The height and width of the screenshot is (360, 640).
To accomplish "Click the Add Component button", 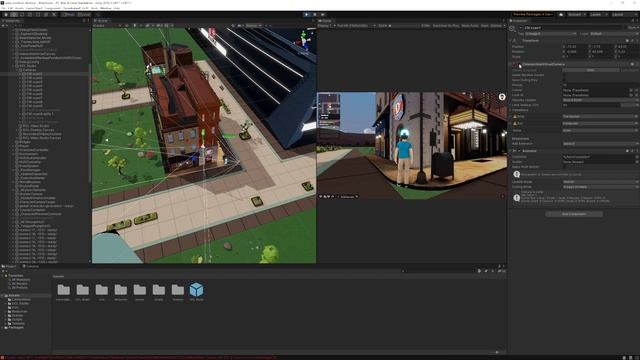I will 574,214.
